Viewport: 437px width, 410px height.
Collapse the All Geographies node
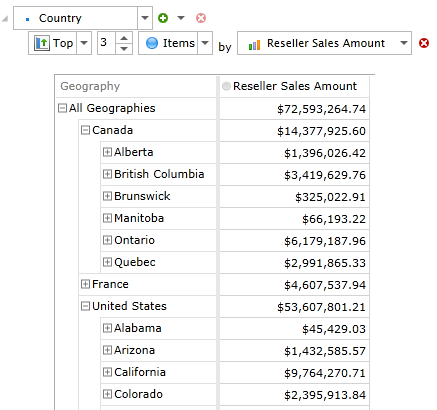coord(62,108)
